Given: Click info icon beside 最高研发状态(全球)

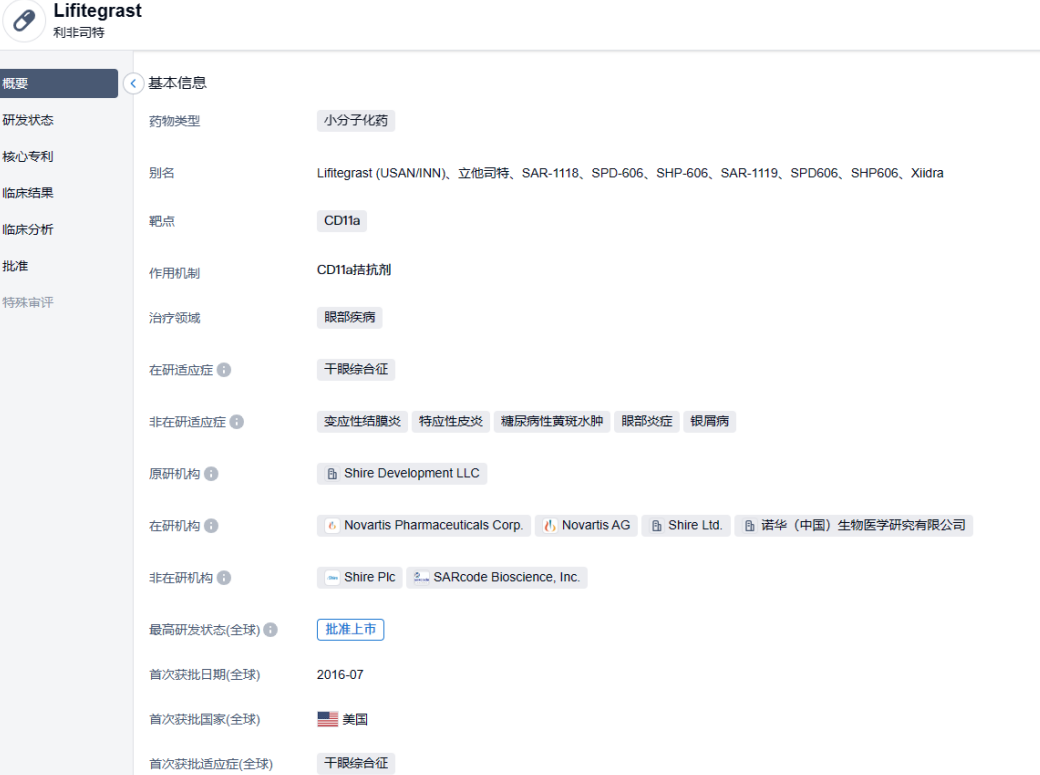Looking at the screenshot, I should pos(270,630).
